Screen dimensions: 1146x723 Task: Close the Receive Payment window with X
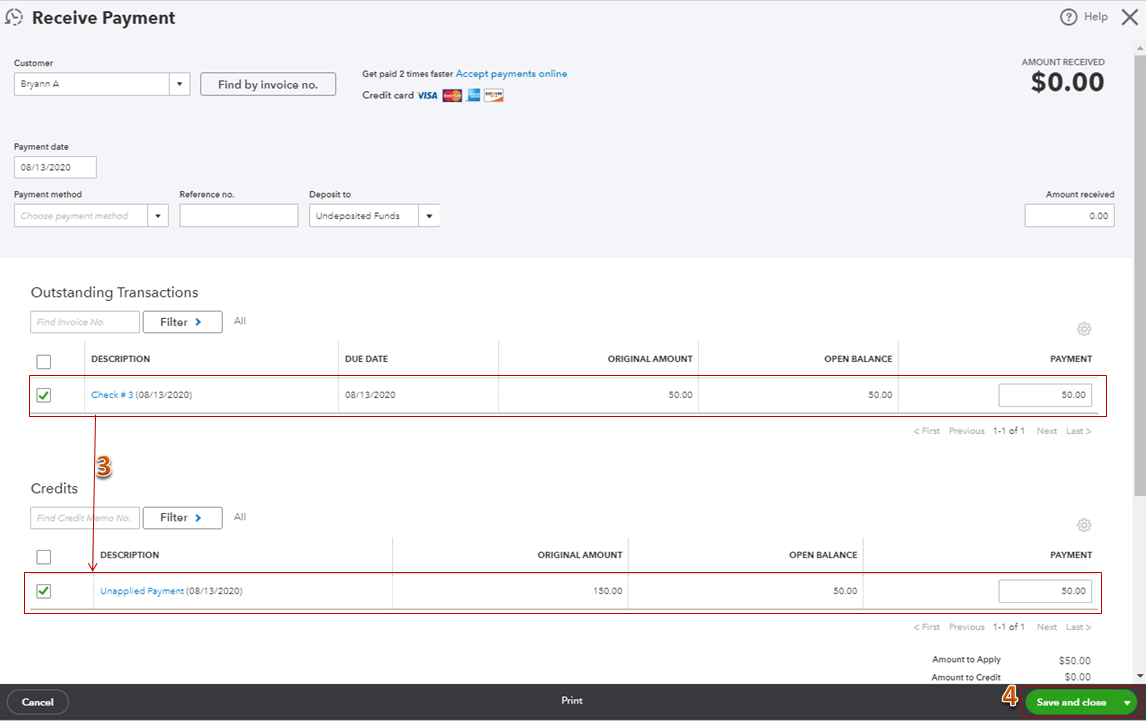(1129, 17)
